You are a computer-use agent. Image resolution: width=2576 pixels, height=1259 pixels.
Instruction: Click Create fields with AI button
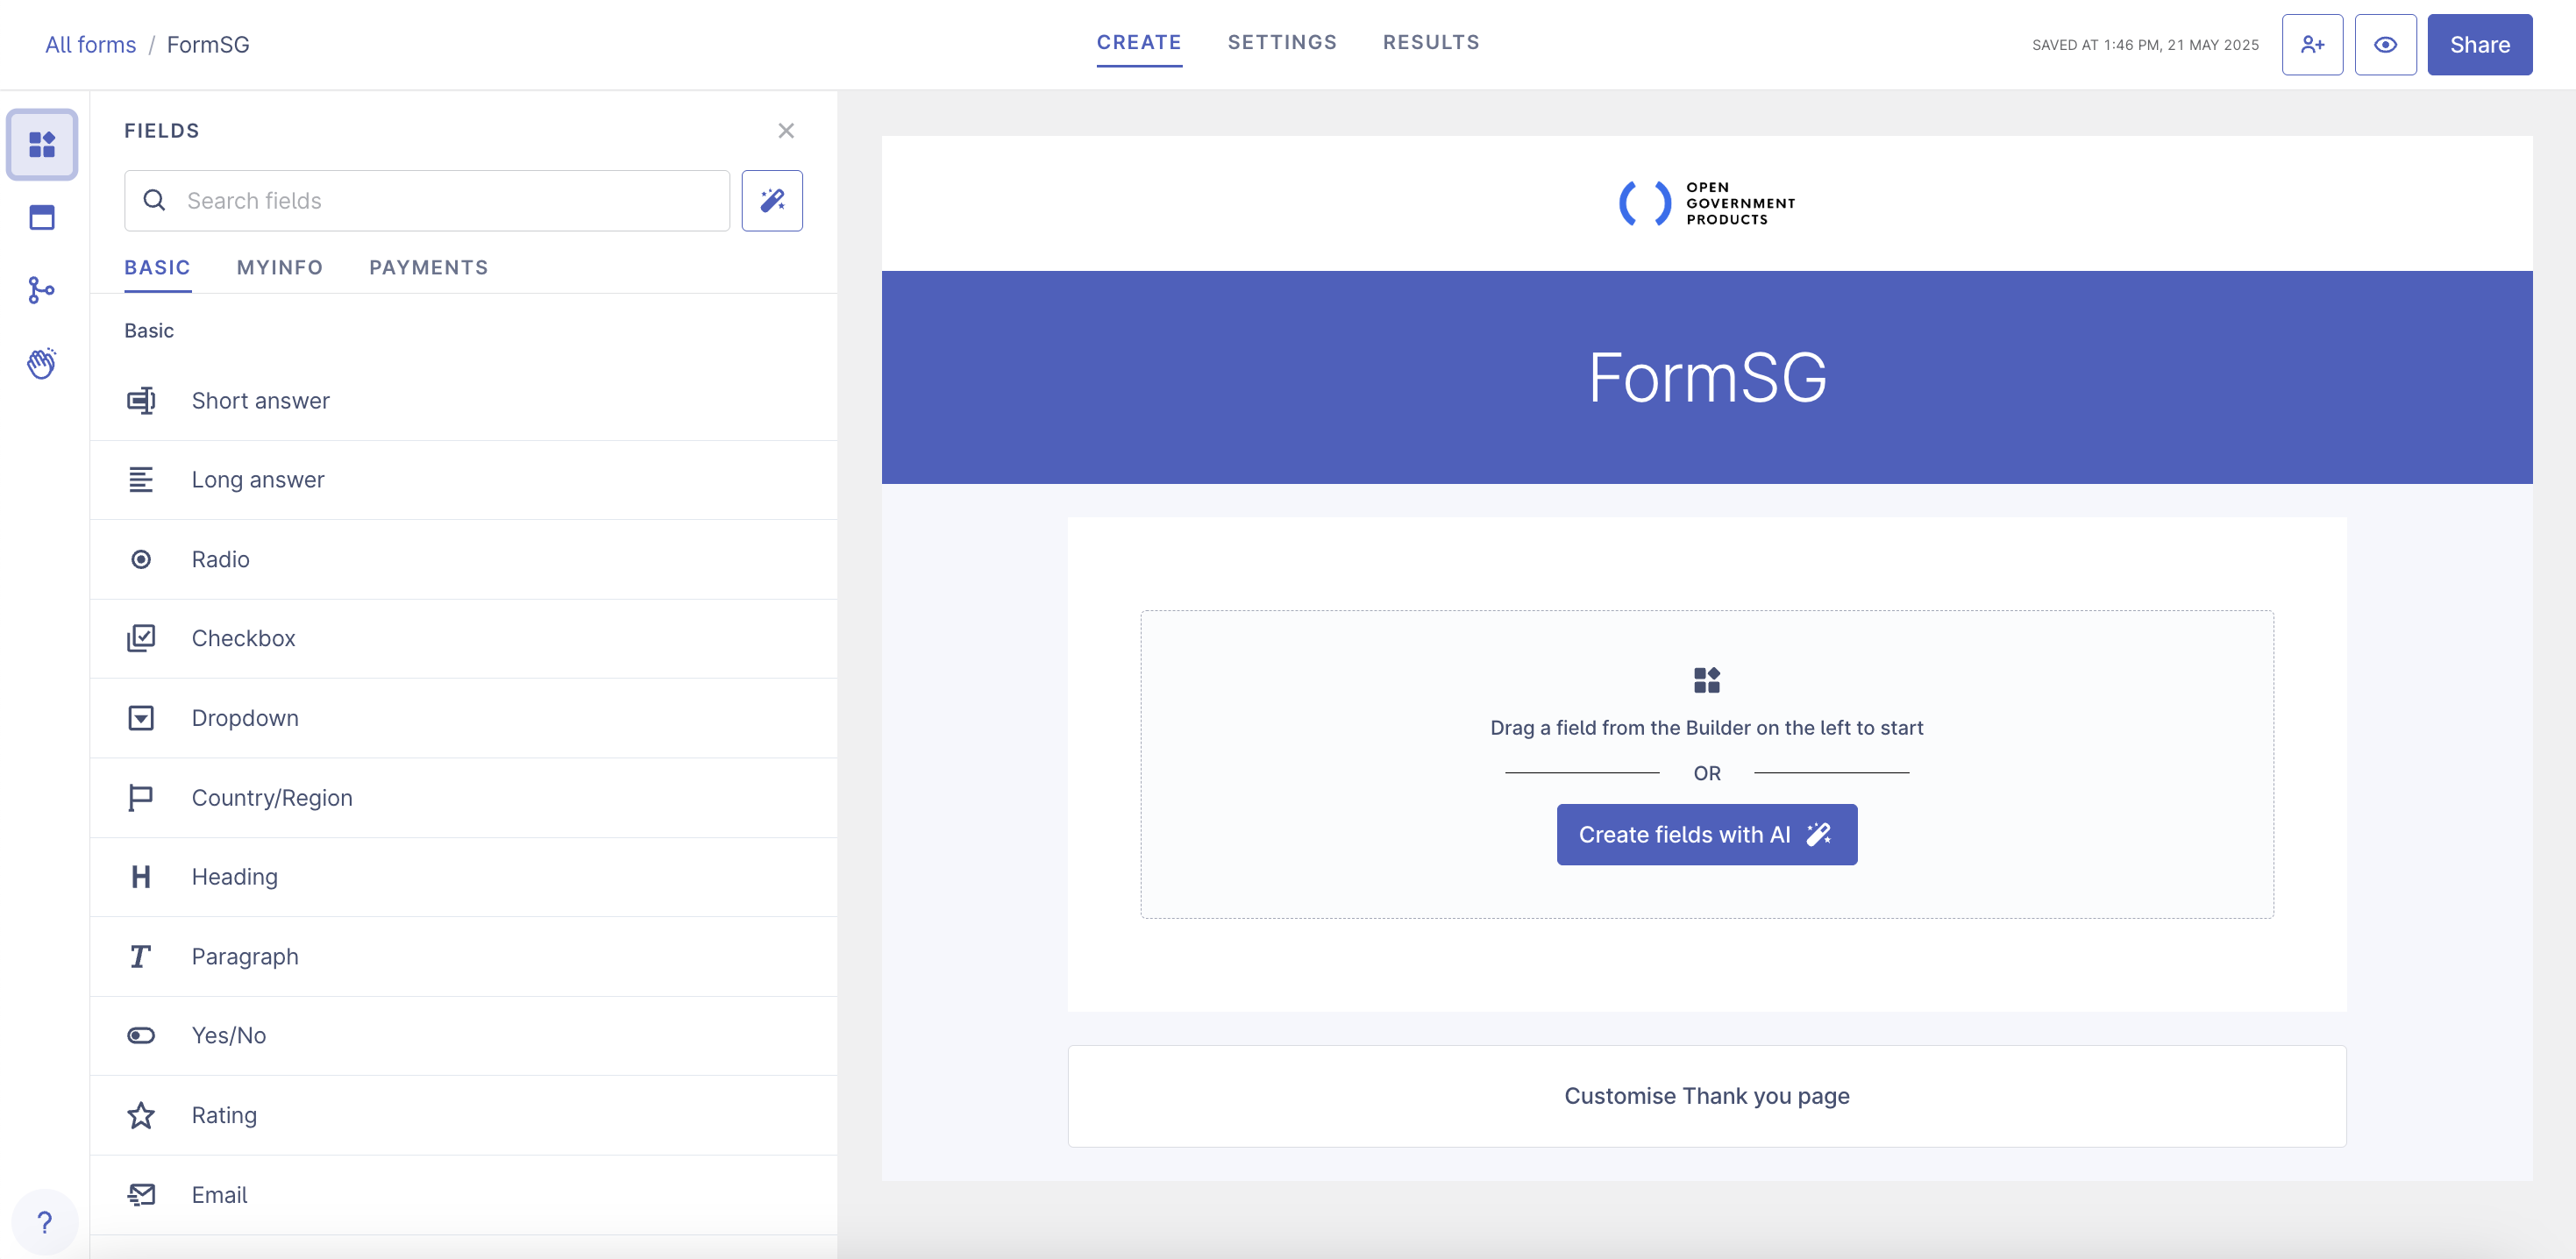(1705, 834)
